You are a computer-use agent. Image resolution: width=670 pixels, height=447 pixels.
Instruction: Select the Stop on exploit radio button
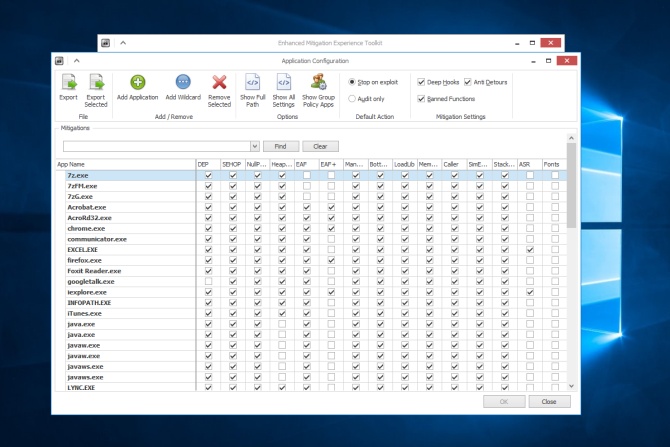(x=352, y=82)
